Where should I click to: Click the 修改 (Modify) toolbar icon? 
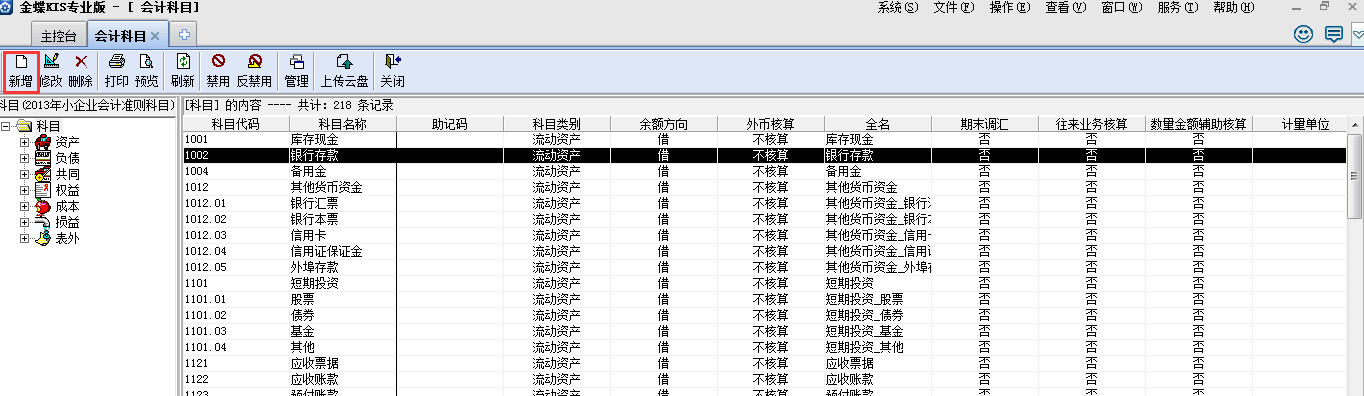pyautogui.click(x=51, y=70)
